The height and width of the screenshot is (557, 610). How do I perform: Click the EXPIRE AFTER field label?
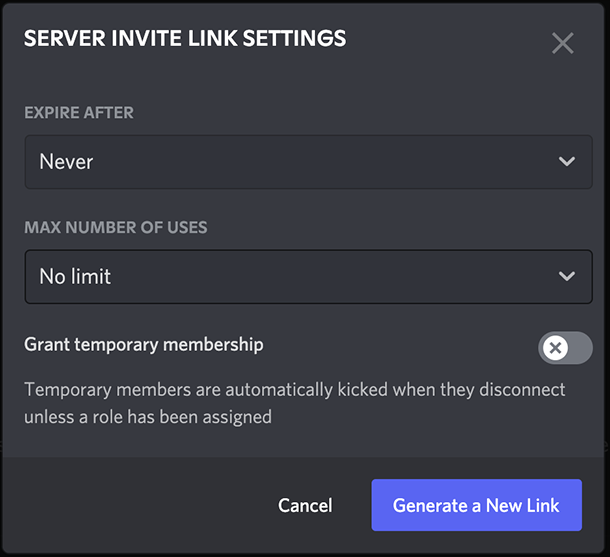[79, 113]
